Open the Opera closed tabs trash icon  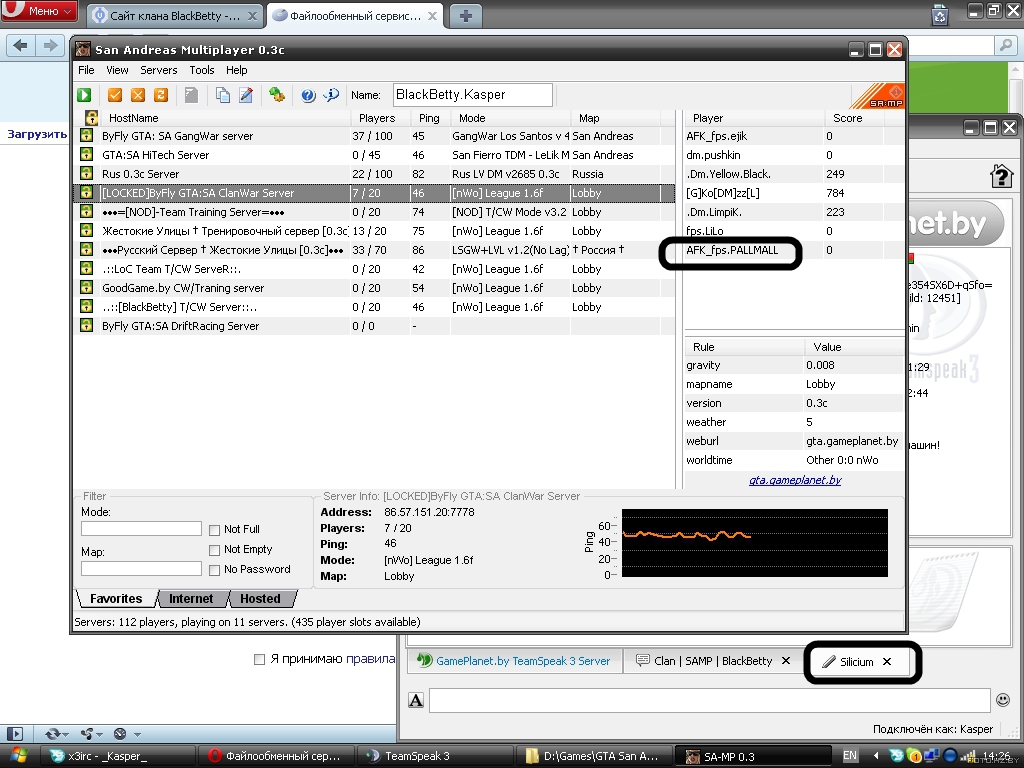tap(940, 14)
